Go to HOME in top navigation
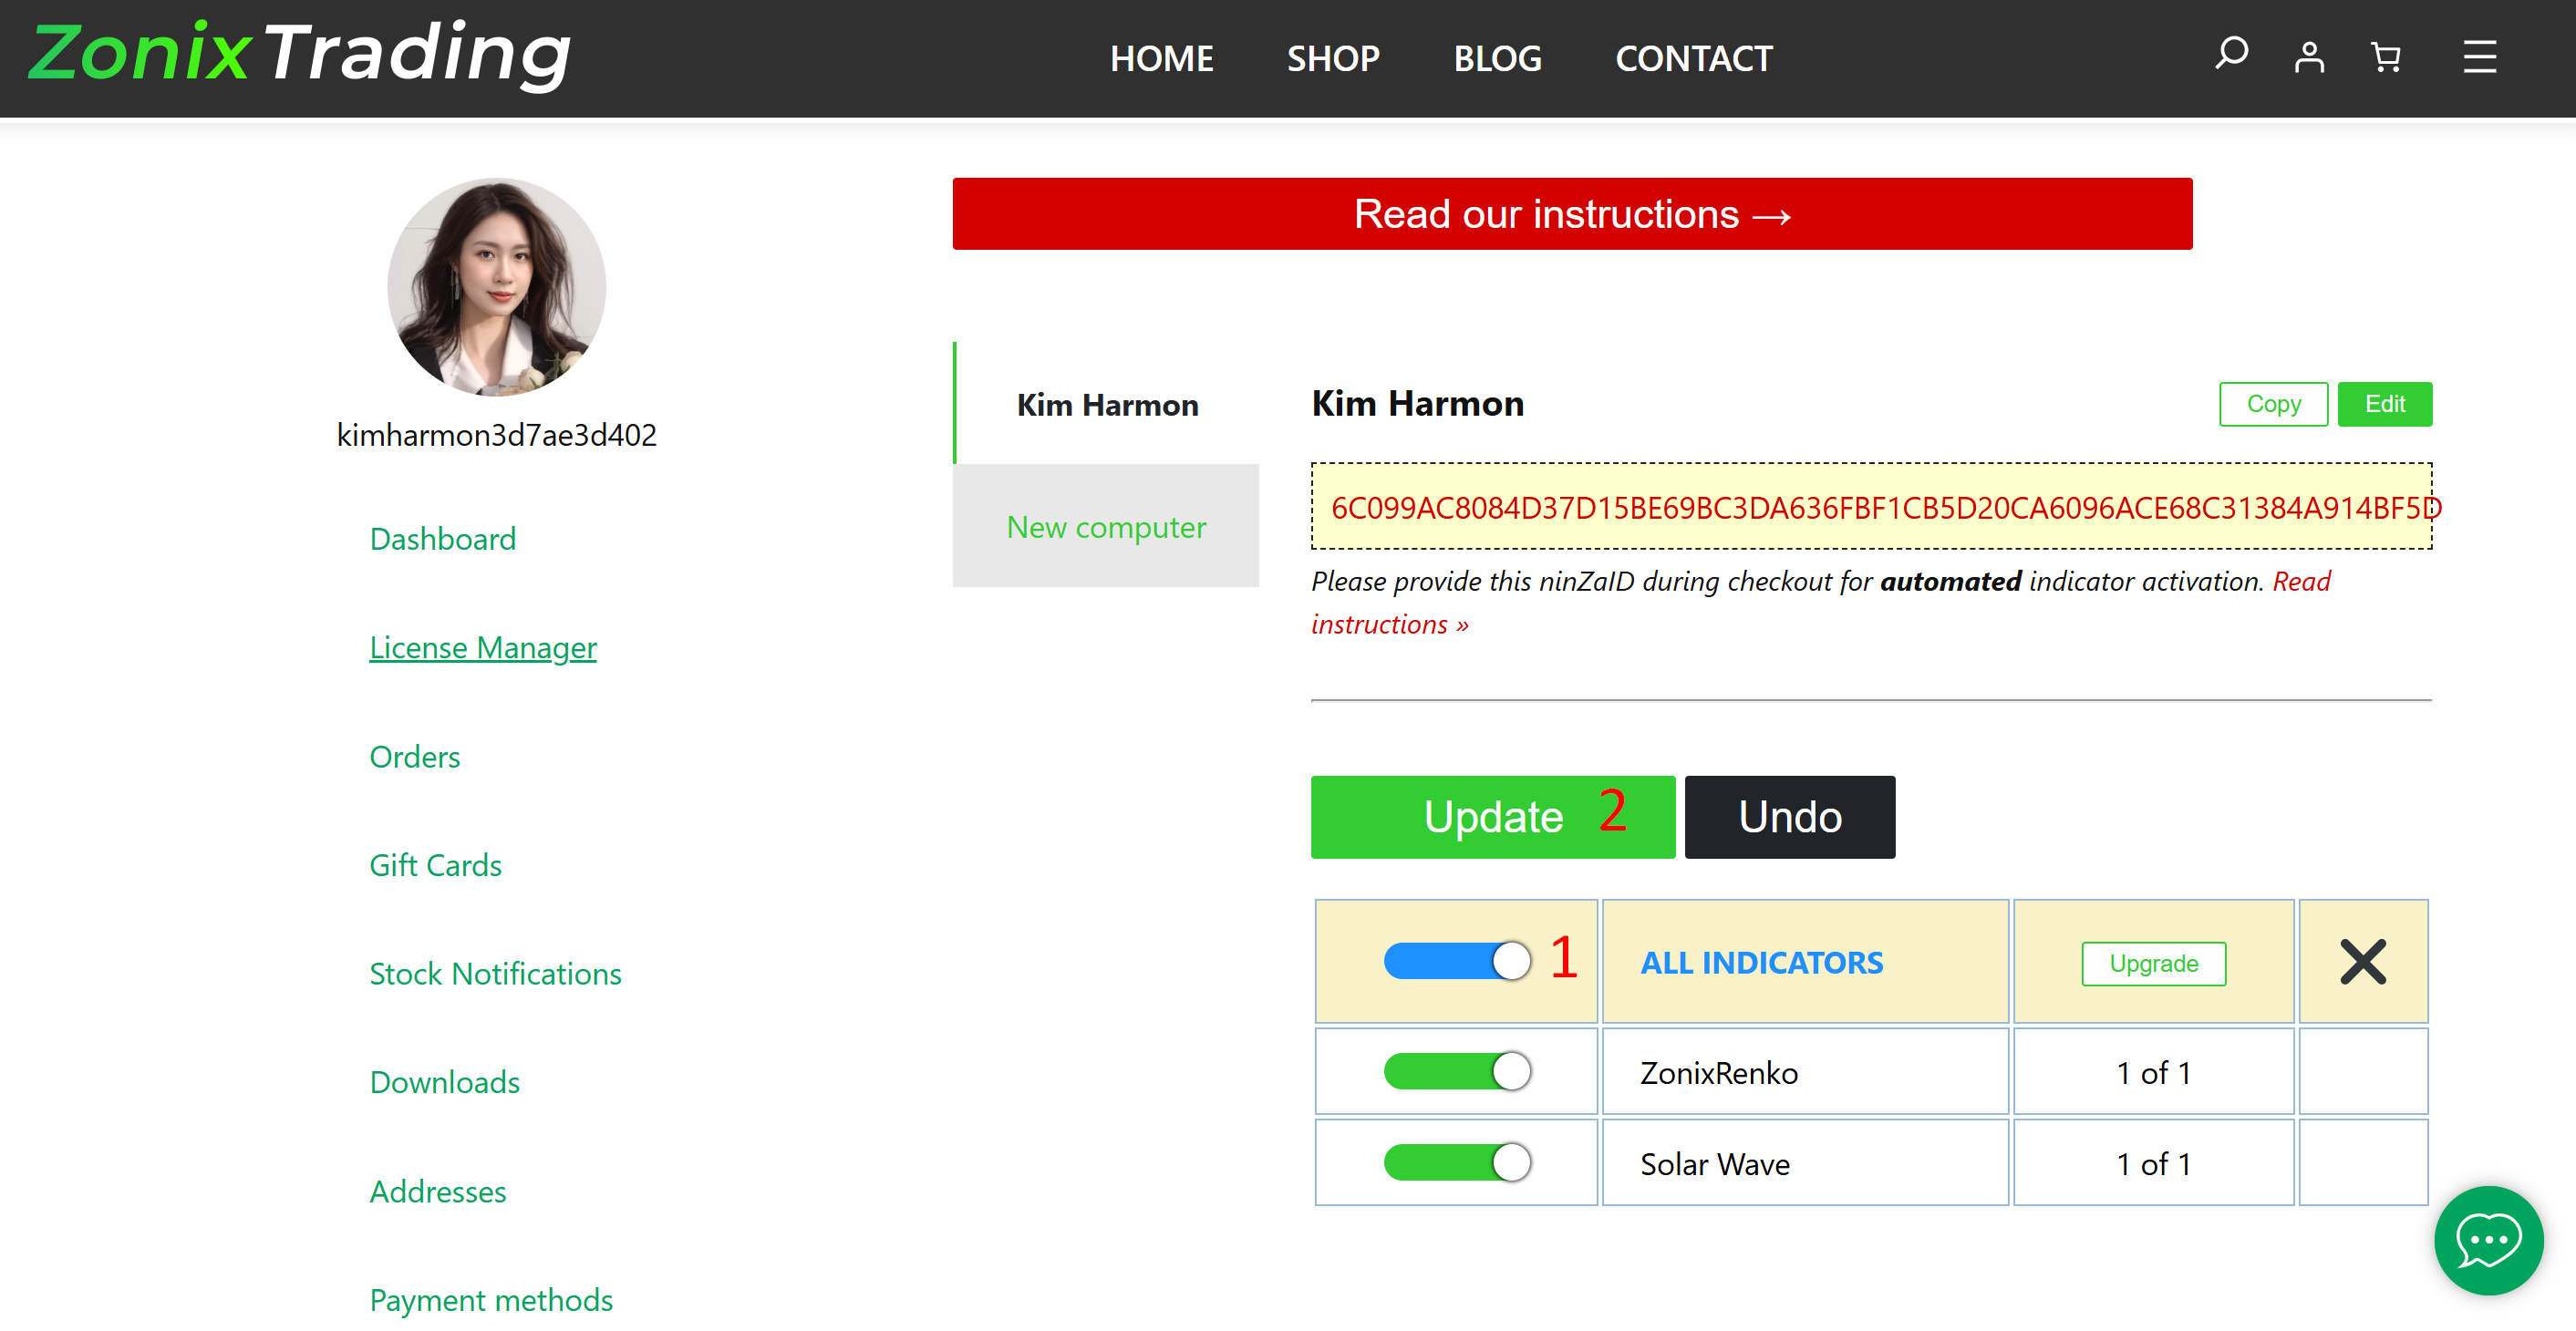2576x1331 pixels. [1161, 59]
